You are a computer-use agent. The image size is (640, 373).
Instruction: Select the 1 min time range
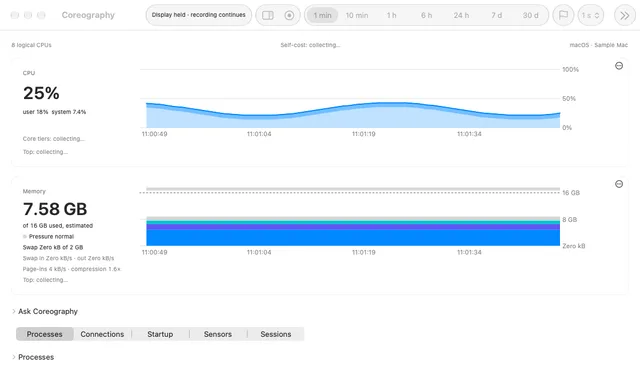click(322, 15)
